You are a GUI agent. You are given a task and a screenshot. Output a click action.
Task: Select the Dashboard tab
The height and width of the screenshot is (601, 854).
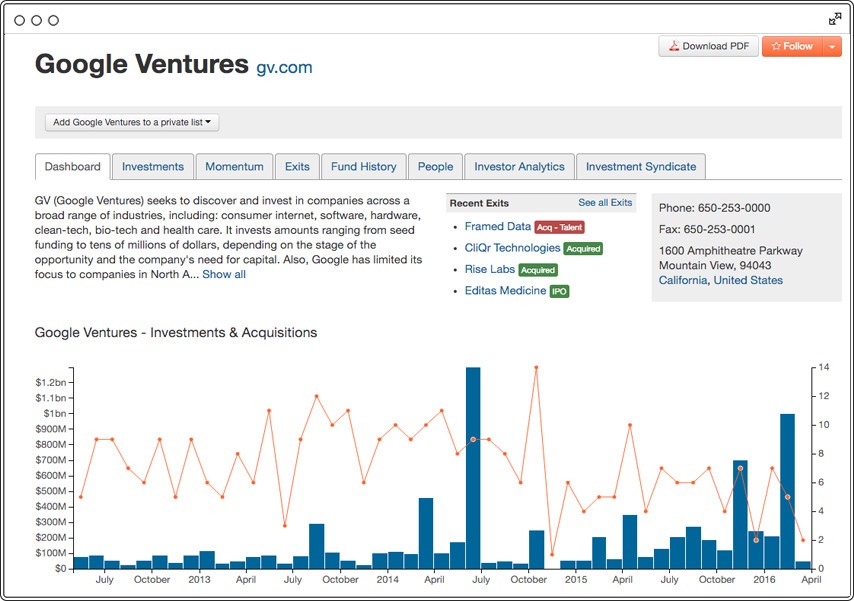pos(72,167)
